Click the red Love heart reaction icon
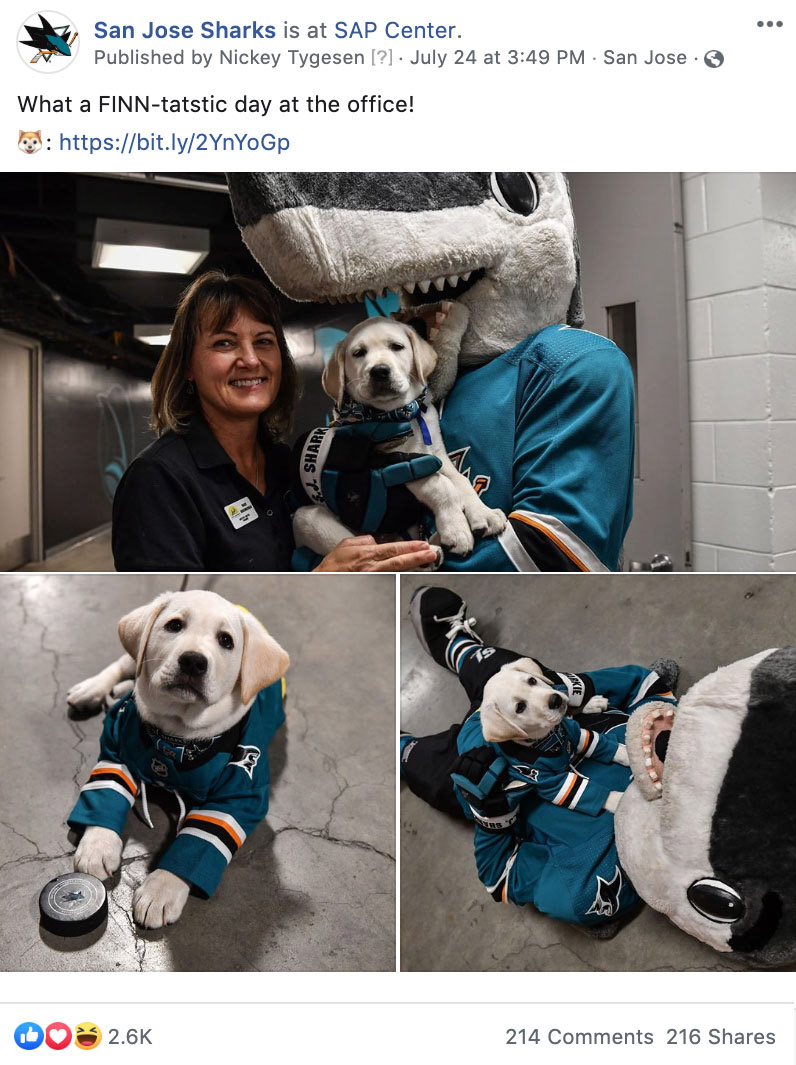796x1065 pixels. click(x=58, y=1036)
